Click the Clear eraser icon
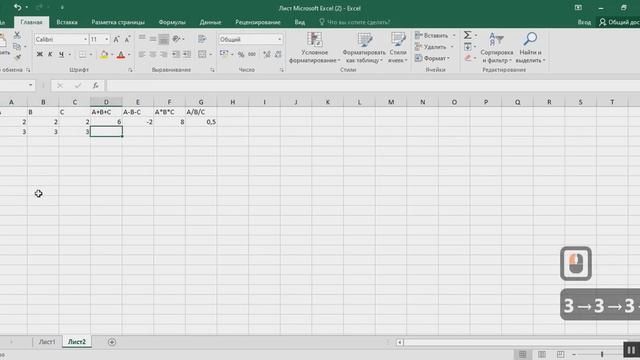 click(x=468, y=58)
